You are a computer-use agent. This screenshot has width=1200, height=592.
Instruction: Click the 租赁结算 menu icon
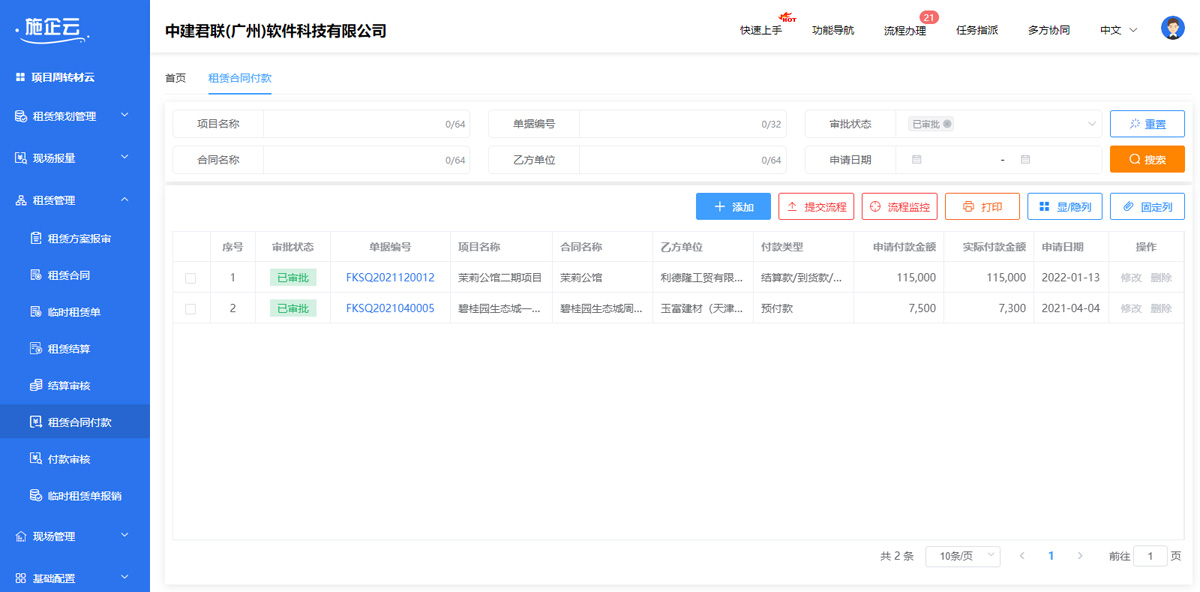pyautogui.click(x=36, y=349)
